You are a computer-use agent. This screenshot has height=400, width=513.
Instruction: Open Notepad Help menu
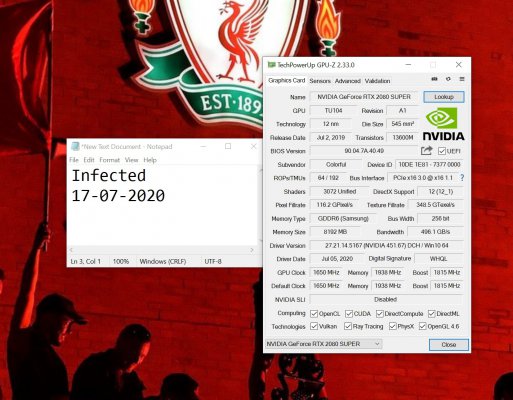pos(150,160)
